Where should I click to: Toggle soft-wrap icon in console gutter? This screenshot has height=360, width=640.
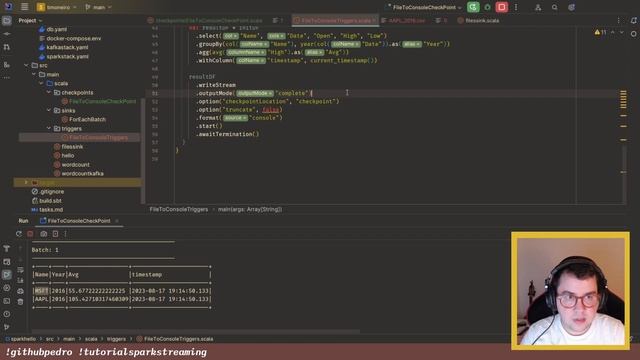pyautogui.click(x=20, y=270)
